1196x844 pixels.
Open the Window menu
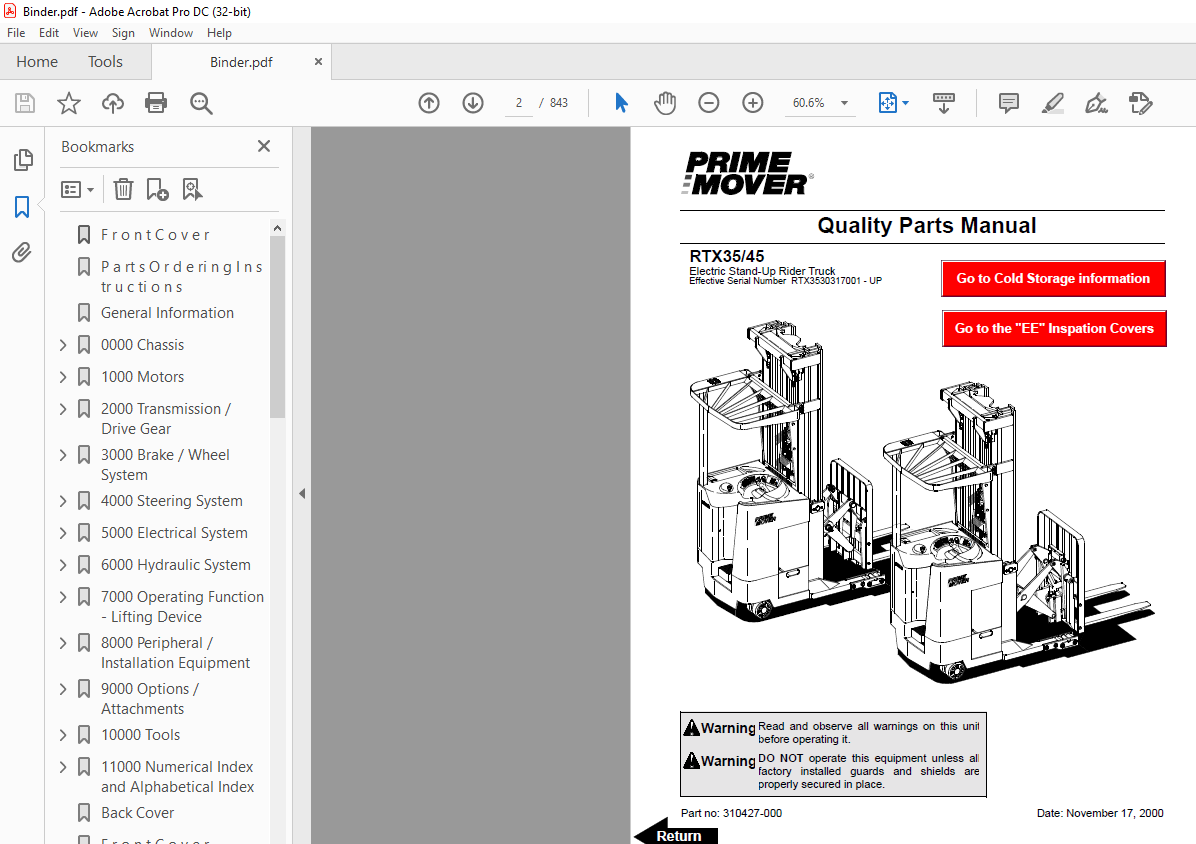171,33
